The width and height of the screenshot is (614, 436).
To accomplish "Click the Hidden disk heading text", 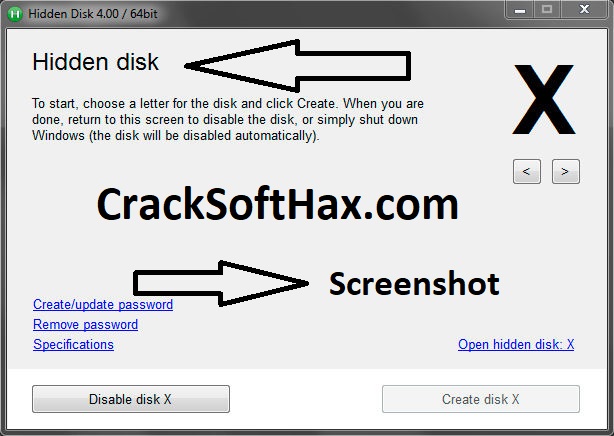I will coord(96,62).
